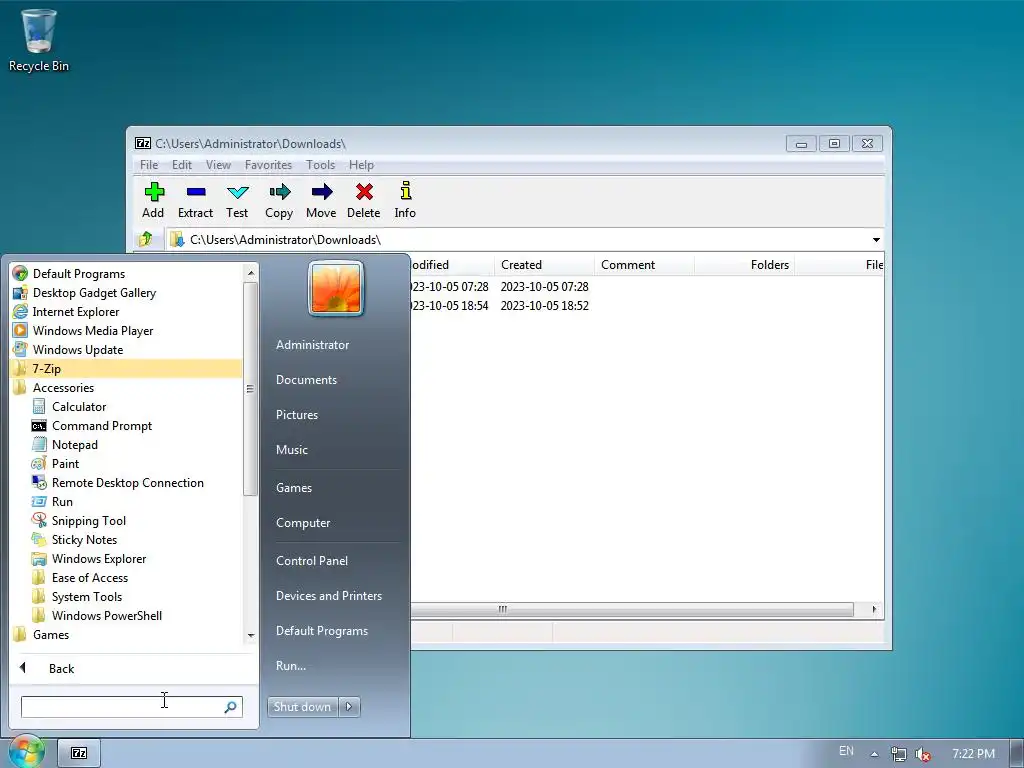Open Windows Media Player

coord(93,330)
